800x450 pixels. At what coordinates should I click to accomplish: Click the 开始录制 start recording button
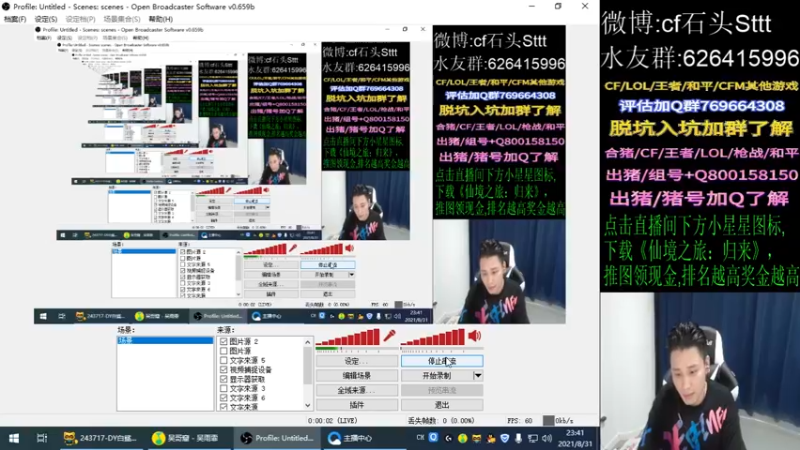[x=437, y=376]
